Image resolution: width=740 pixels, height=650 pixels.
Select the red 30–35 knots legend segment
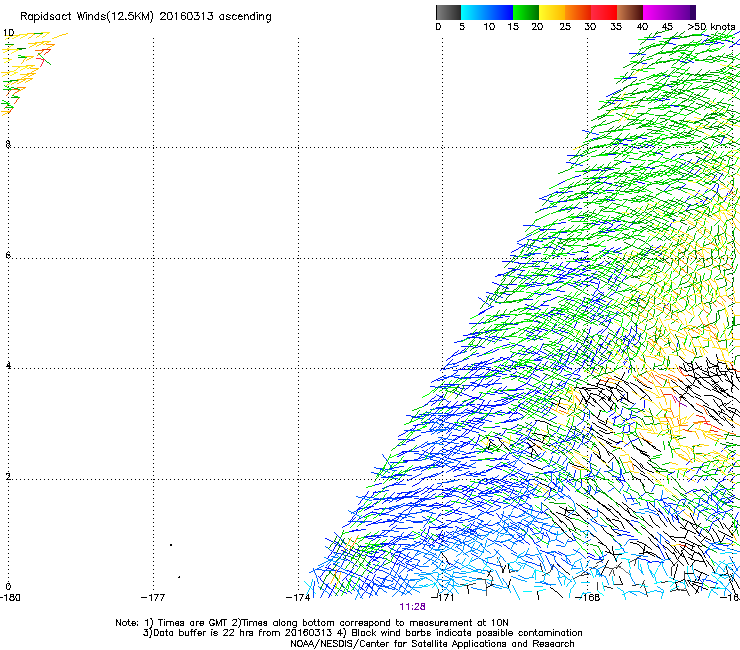click(604, 12)
